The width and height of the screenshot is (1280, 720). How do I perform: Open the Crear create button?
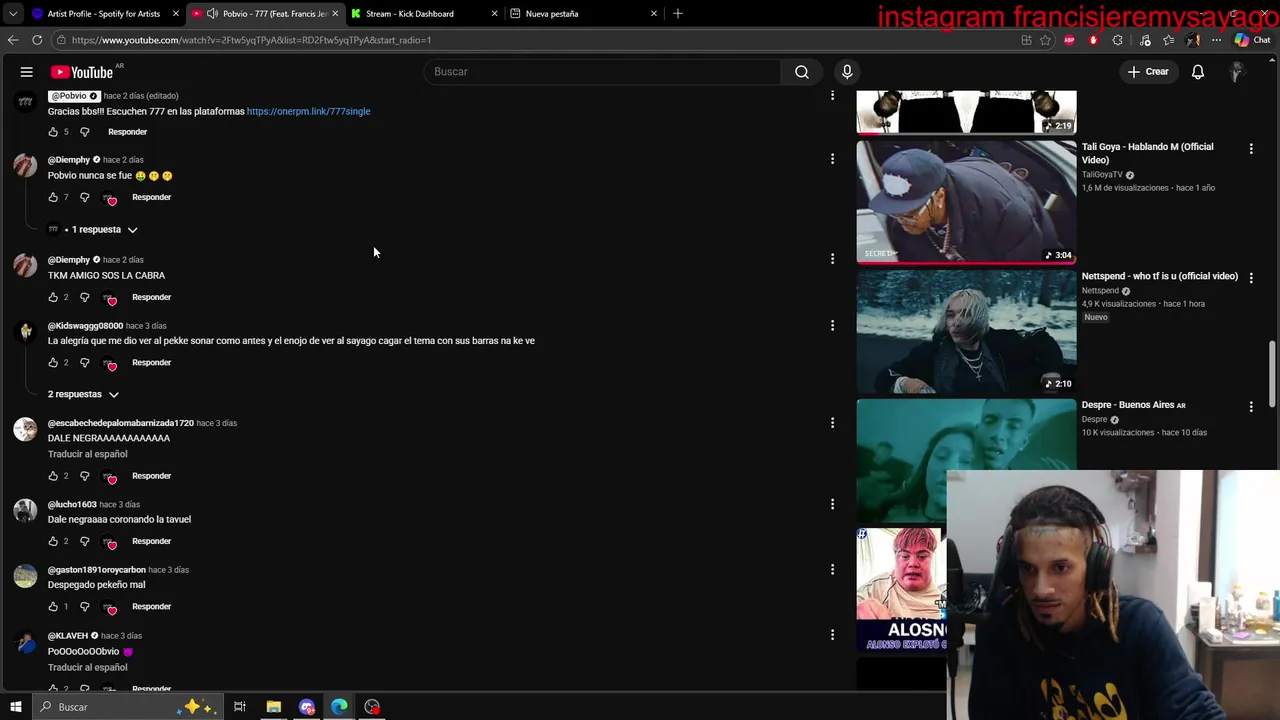tap(1148, 72)
